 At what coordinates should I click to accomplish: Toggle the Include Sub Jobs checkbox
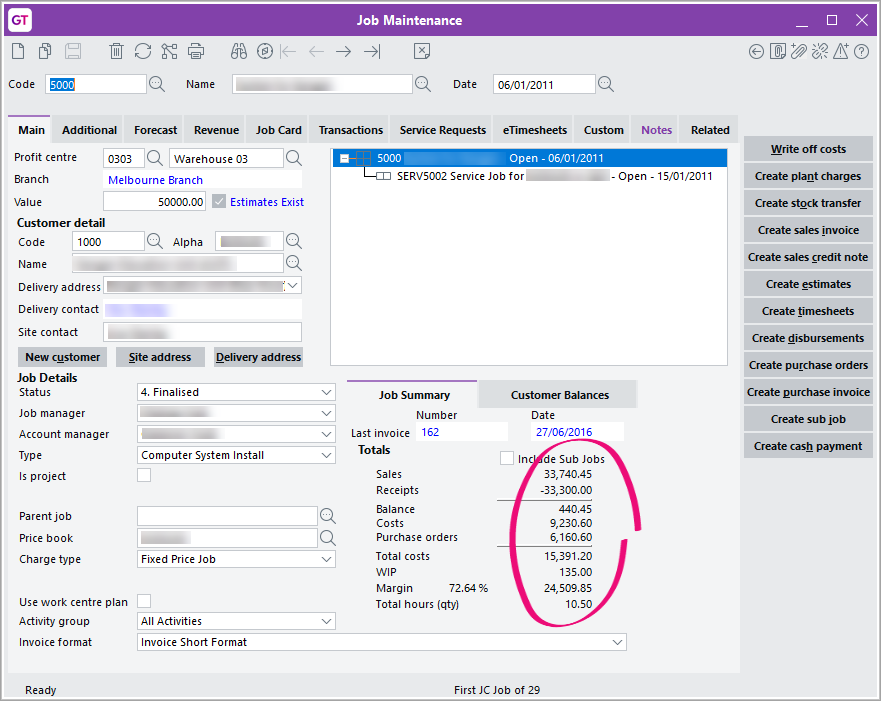pyautogui.click(x=507, y=458)
